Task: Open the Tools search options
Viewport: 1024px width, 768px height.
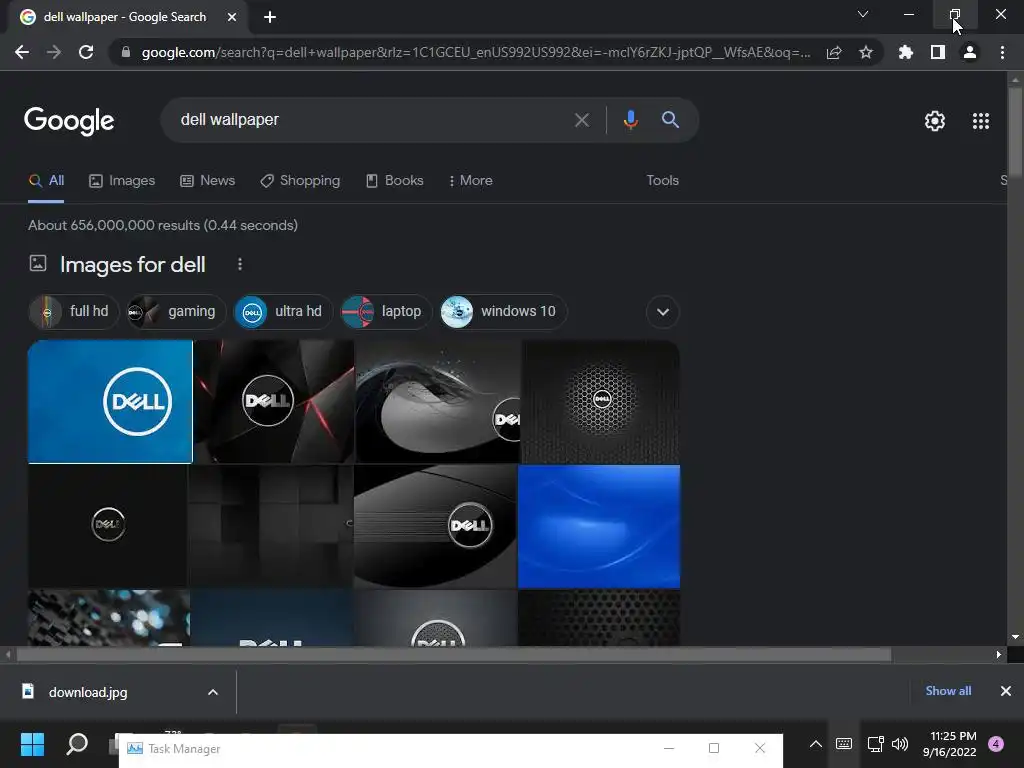Action: (662, 181)
